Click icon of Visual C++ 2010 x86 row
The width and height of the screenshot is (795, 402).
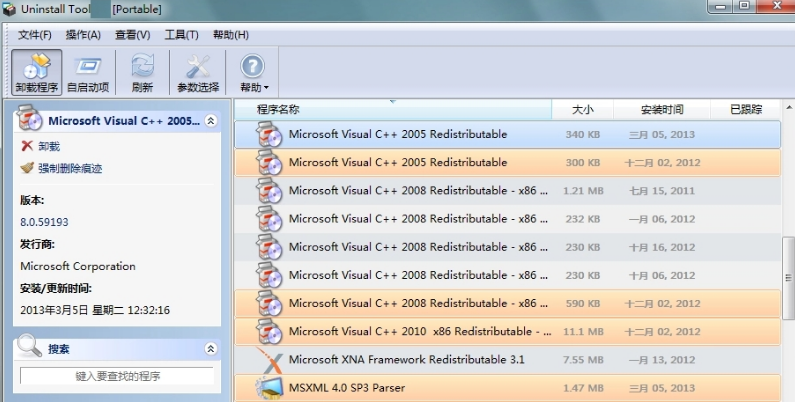coord(269,332)
